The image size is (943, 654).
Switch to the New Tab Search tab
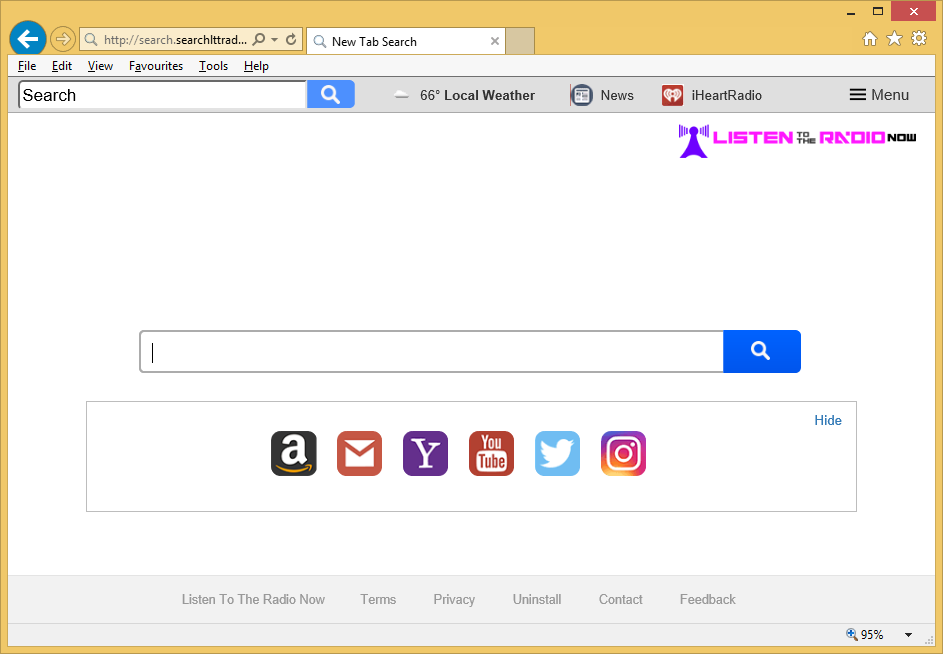[406, 42]
